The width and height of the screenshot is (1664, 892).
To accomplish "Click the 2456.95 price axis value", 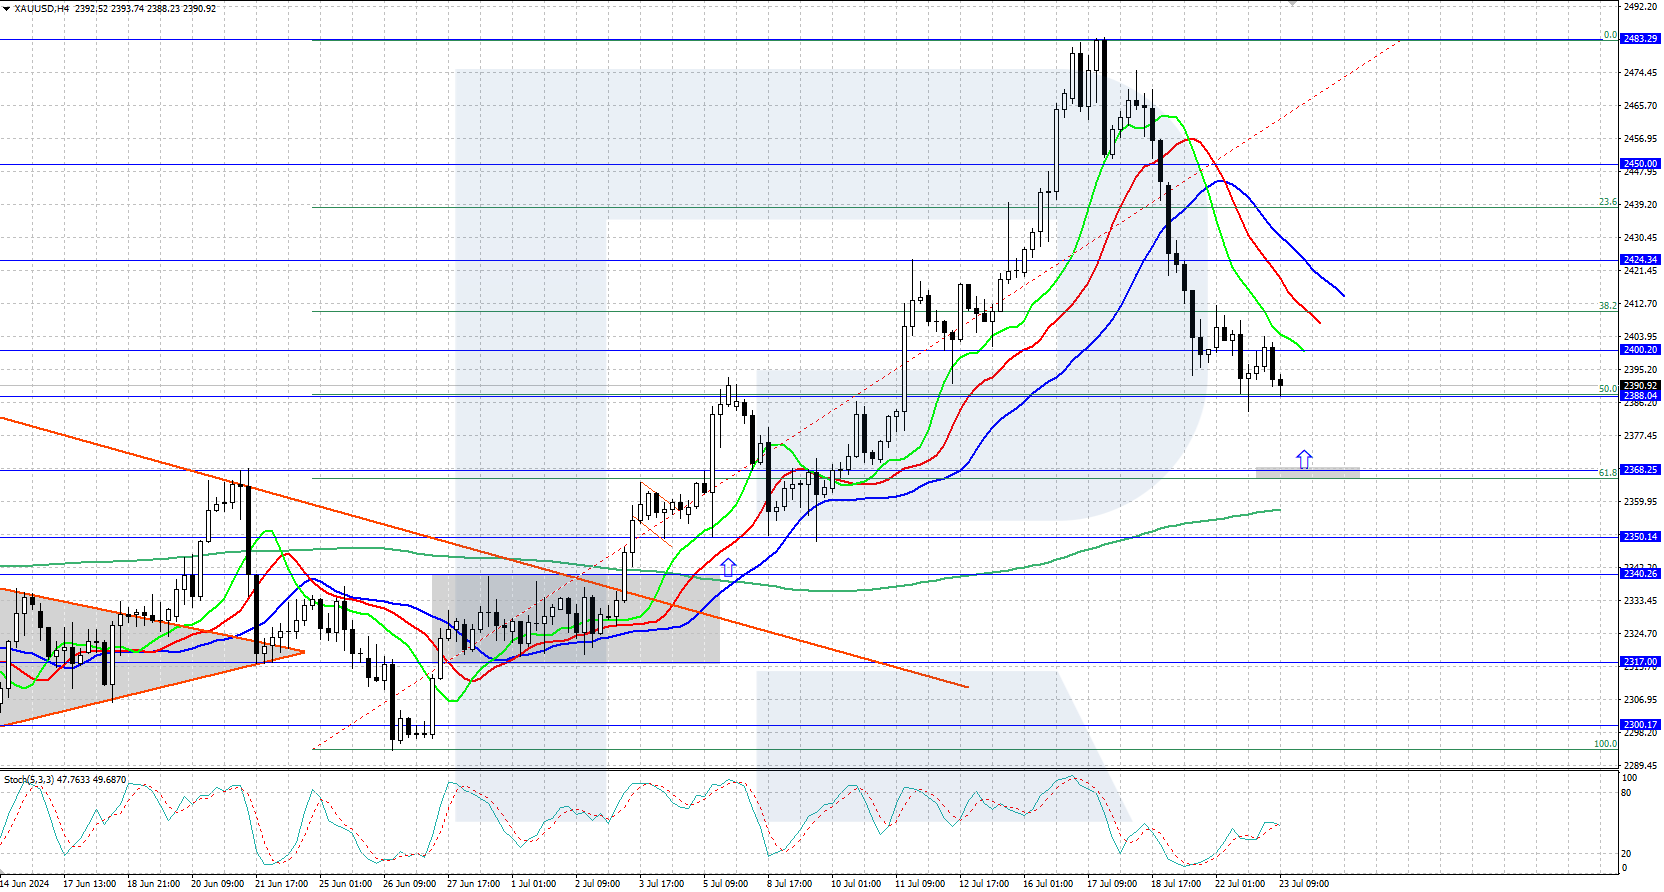I will 1640,139.
